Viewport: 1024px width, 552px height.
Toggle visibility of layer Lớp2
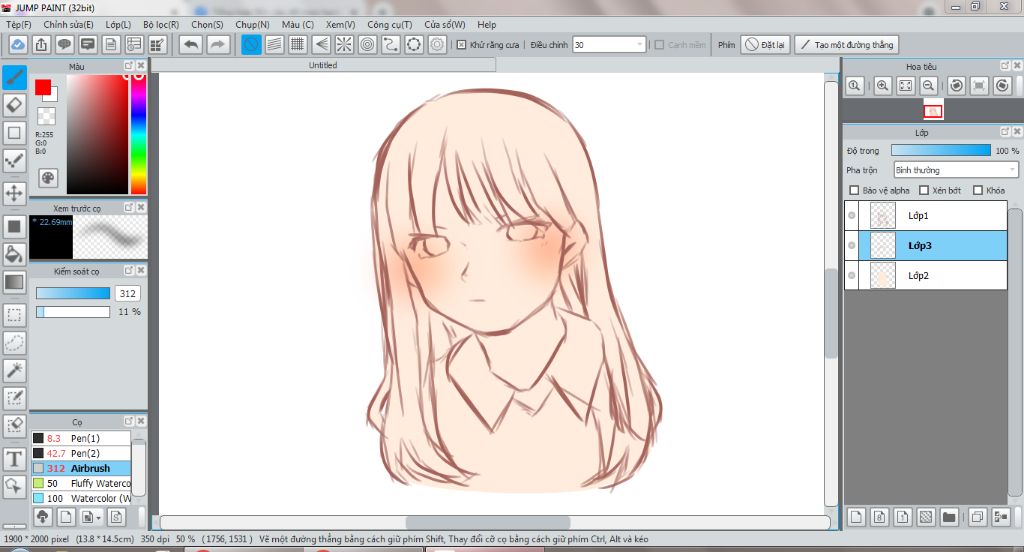[852, 276]
